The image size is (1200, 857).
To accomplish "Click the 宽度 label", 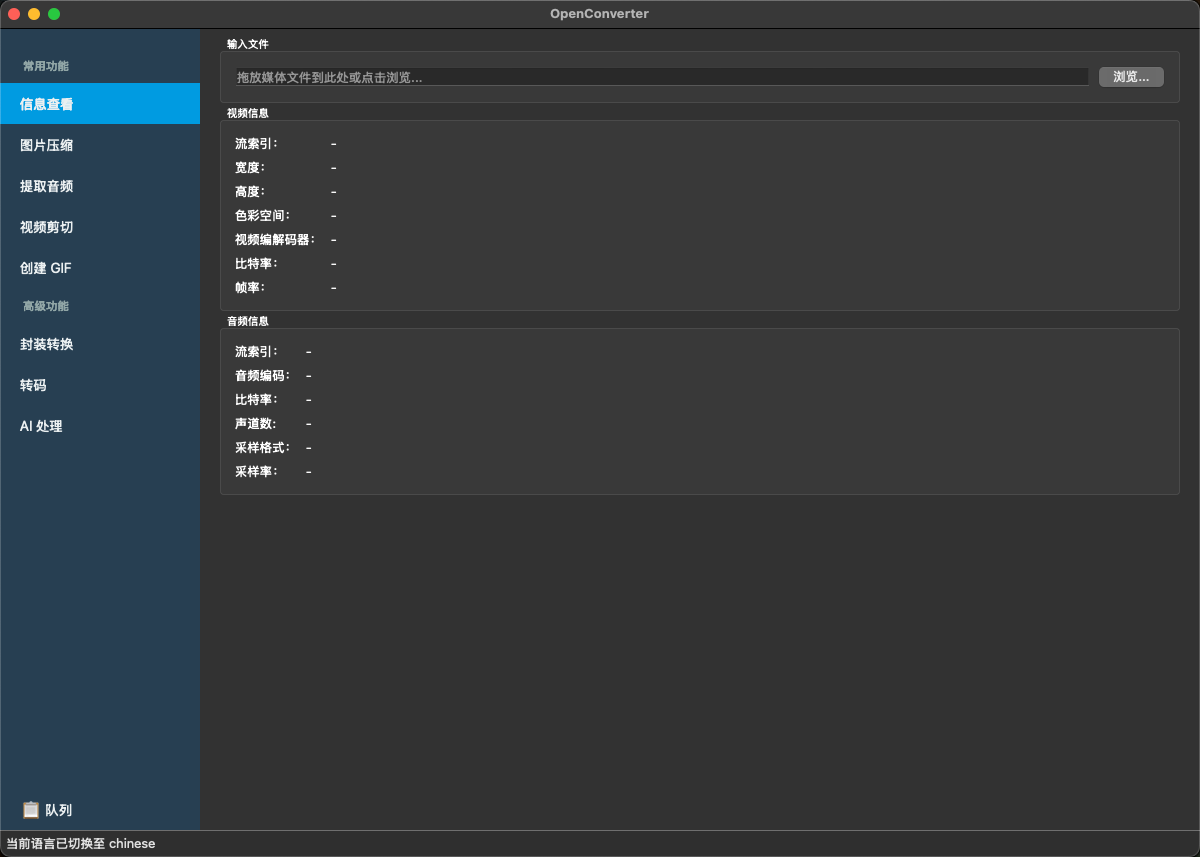I will tap(250, 168).
